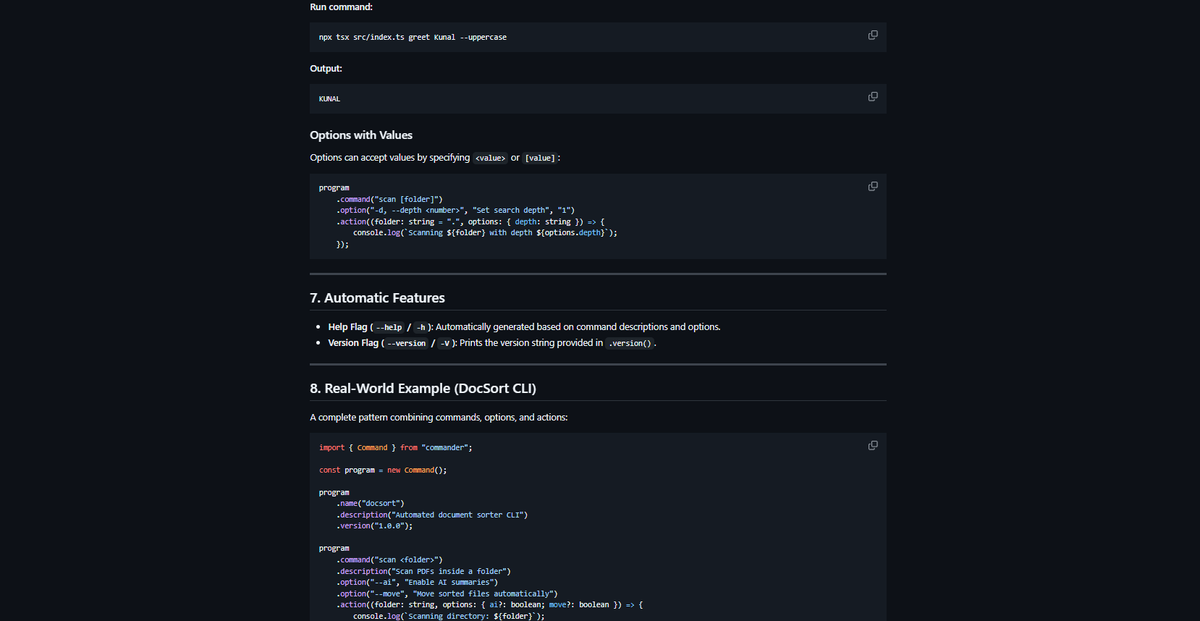Copy the KUNAL output block

coord(872,96)
